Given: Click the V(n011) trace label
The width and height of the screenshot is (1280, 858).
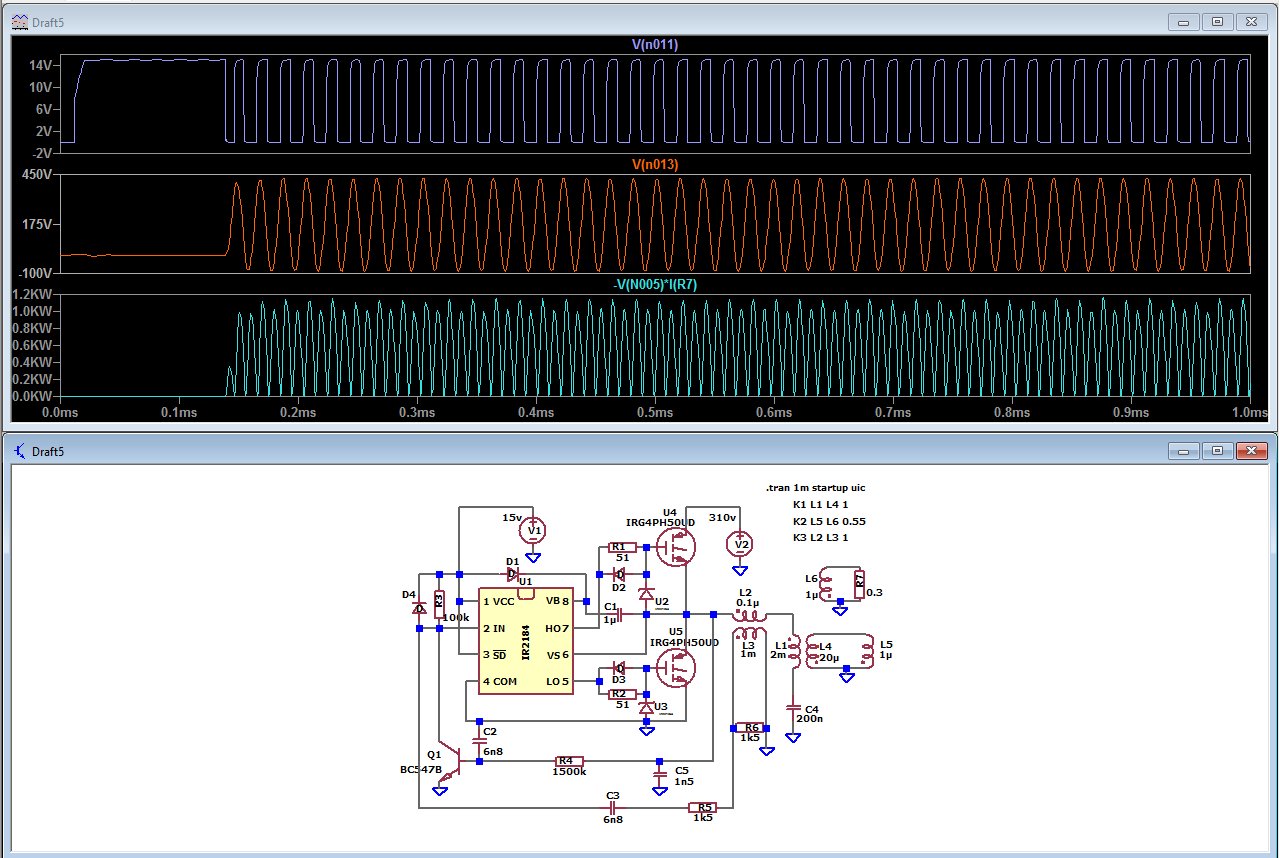Looking at the screenshot, I should (x=656, y=45).
